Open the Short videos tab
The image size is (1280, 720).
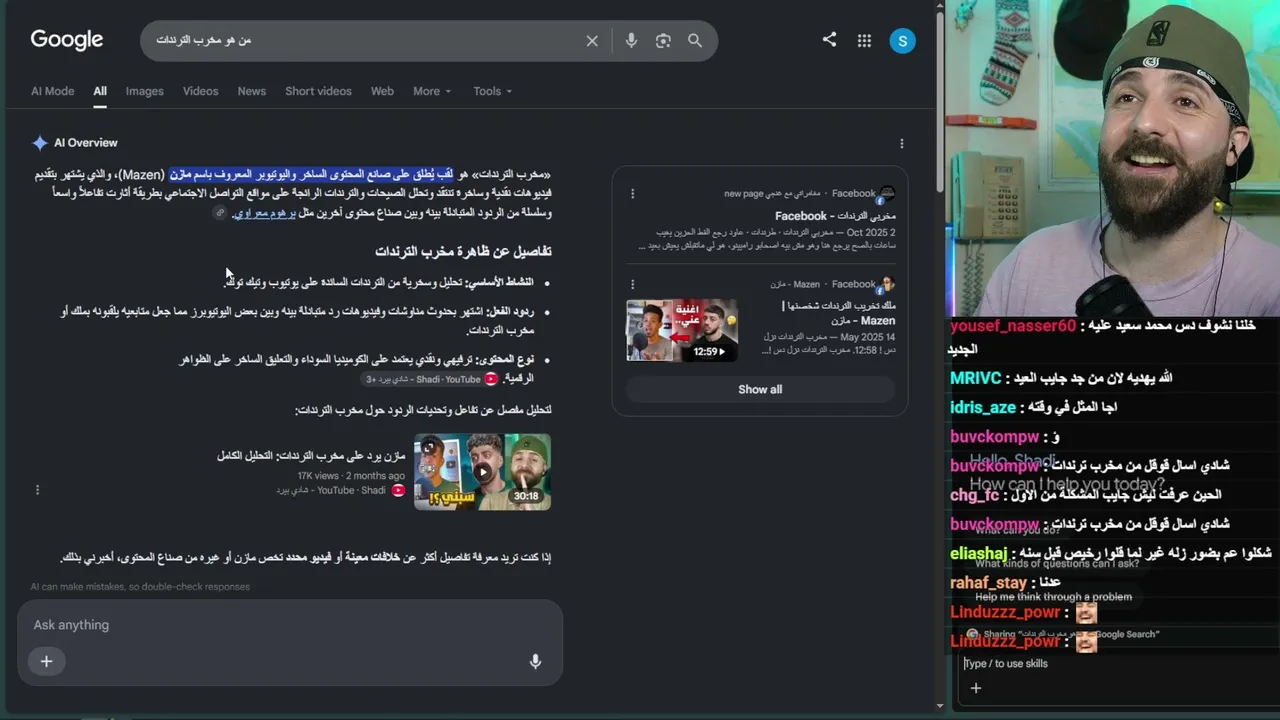pos(318,91)
